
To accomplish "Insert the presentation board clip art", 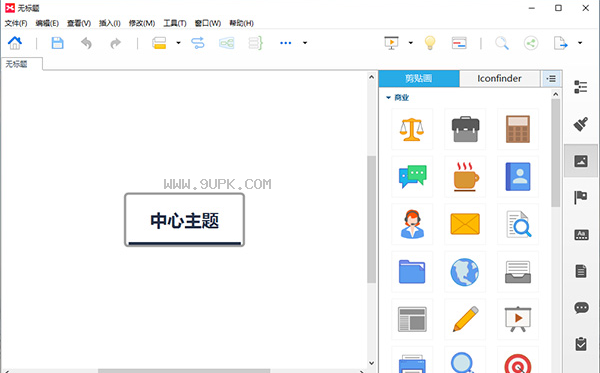I will 518,319.
